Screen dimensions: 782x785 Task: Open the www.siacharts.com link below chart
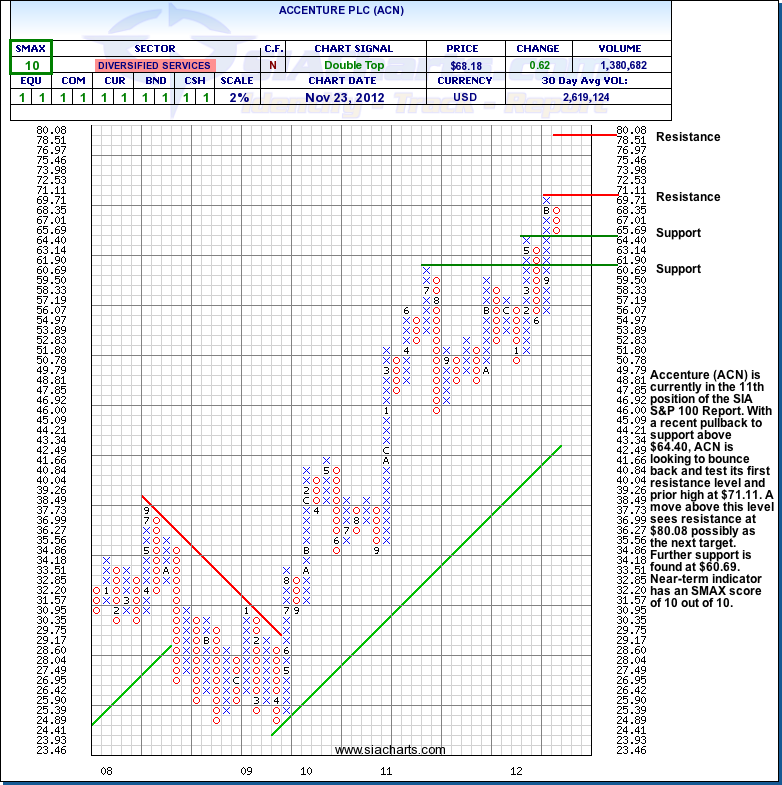tap(390, 749)
